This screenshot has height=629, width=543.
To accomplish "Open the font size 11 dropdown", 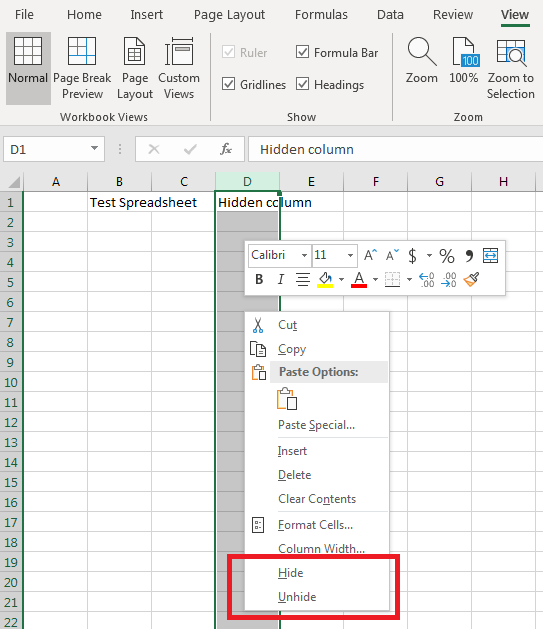I will click(x=350, y=256).
